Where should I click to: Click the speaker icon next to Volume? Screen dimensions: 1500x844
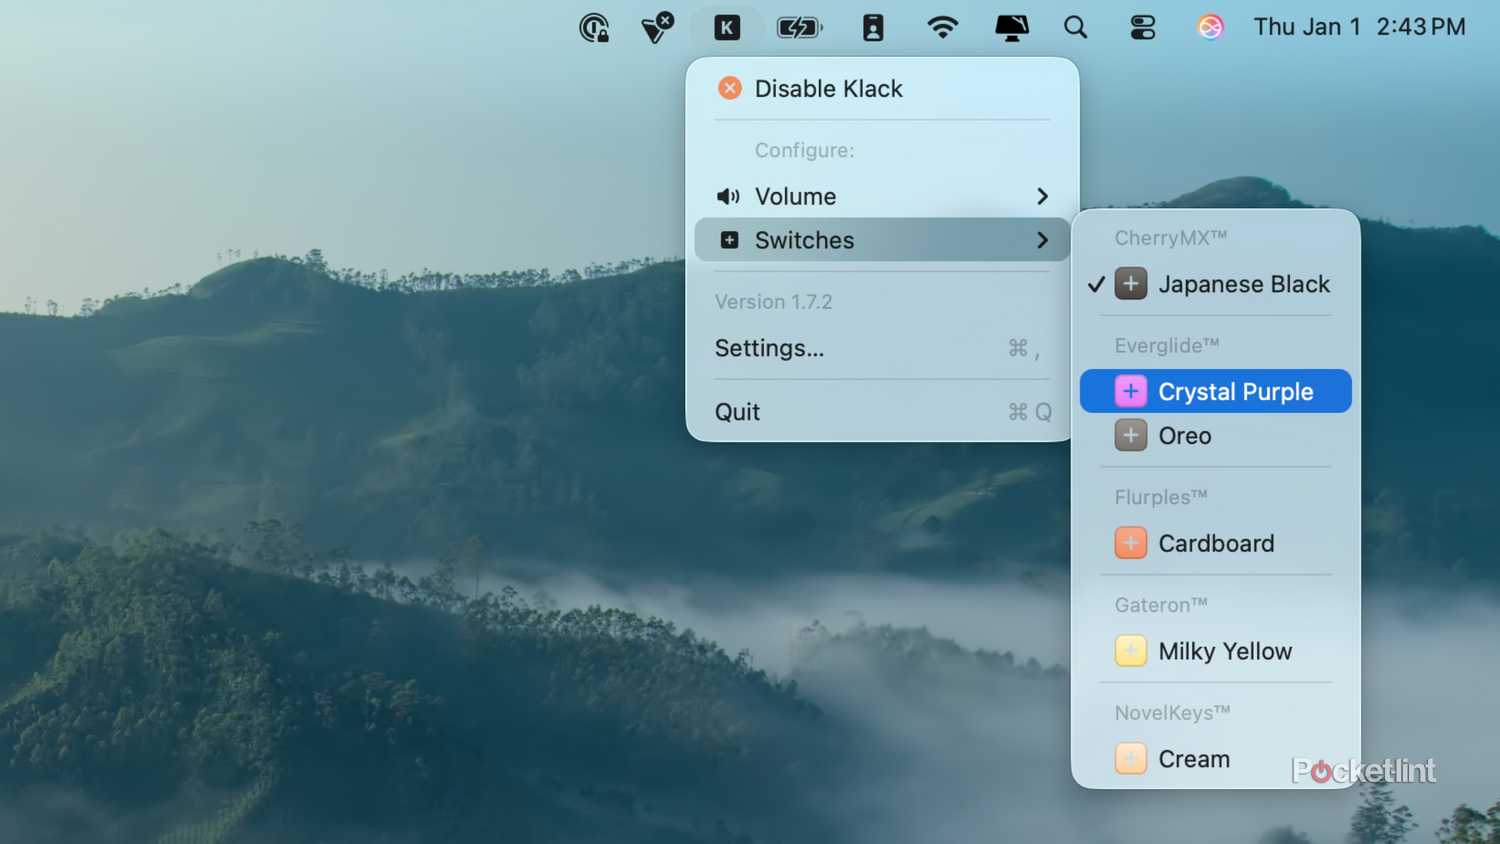[727, 196]
